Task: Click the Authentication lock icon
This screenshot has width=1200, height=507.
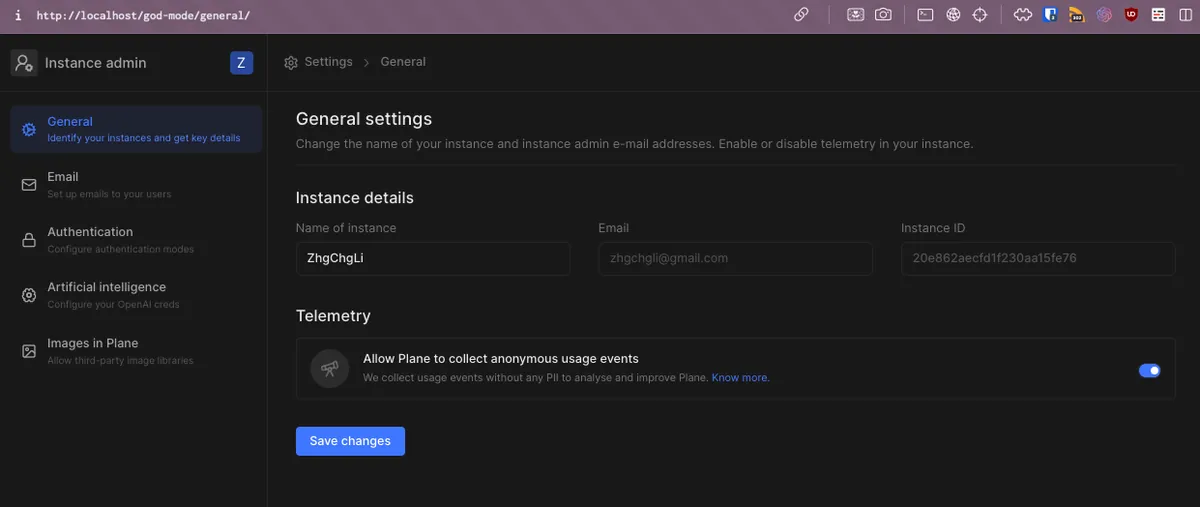Action: [29, 240]
